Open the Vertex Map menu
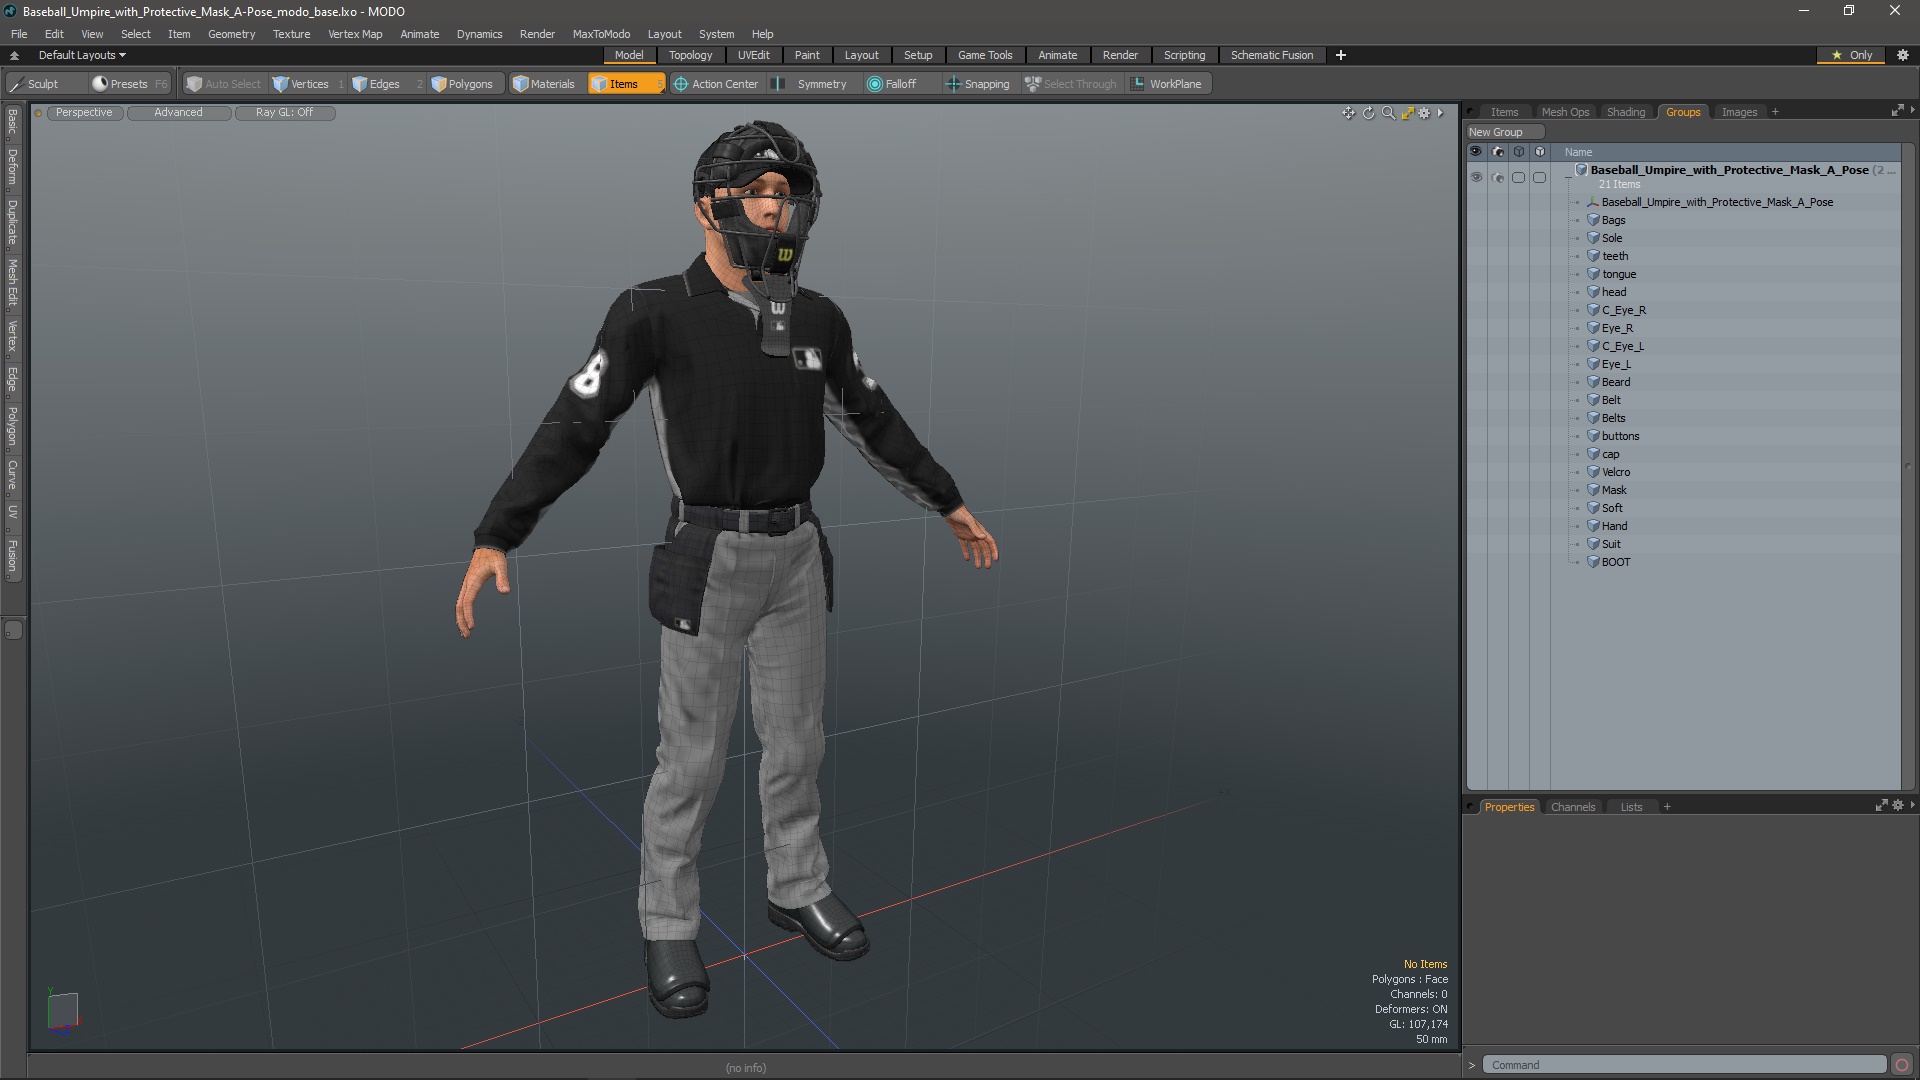Image resolution: width=1920 pixels, height=1080 pixels. [355, 34]
